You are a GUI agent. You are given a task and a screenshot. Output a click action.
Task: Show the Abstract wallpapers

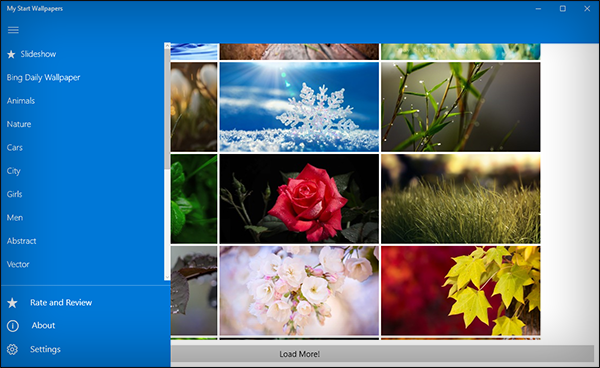pos(21,241)
